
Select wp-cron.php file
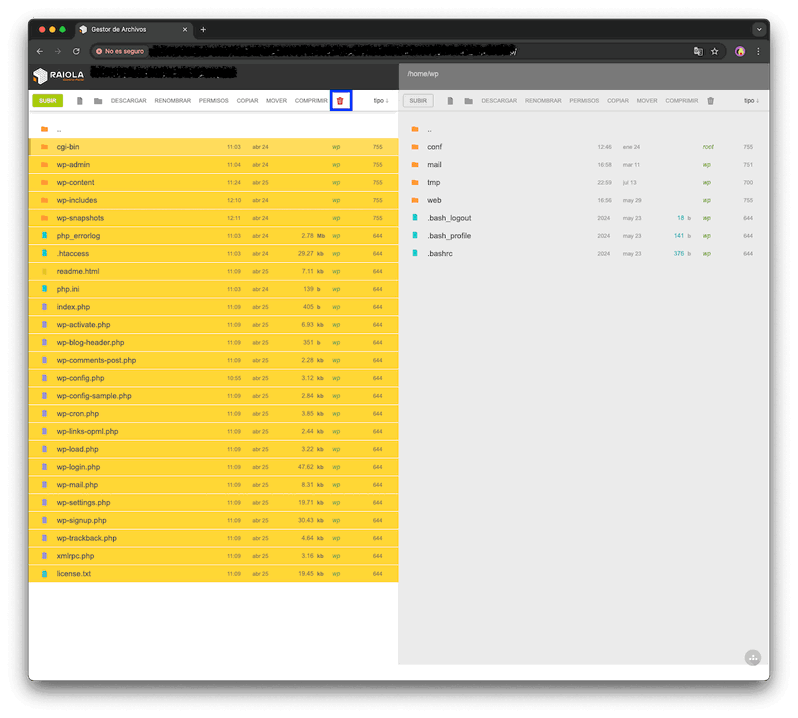pos(213,414)
